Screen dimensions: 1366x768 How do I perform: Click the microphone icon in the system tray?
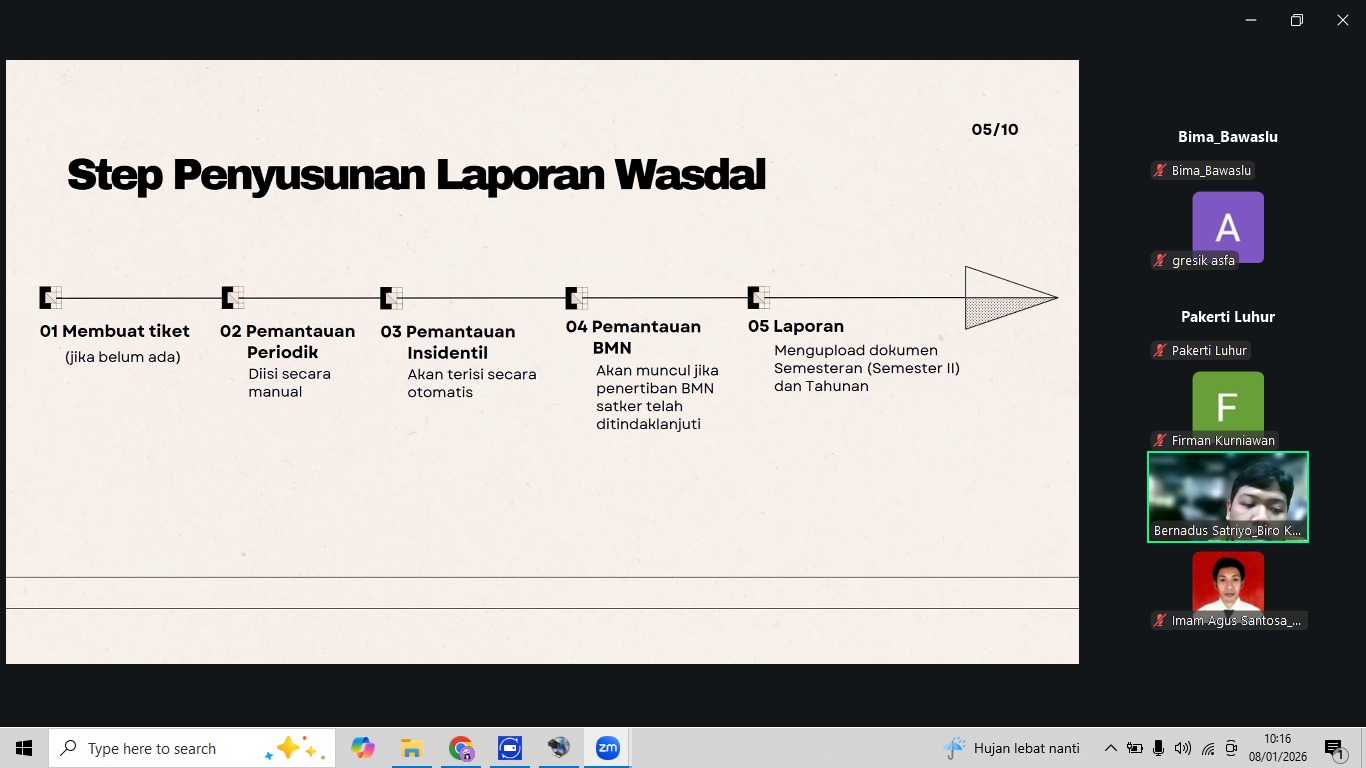click(1158, 748)
